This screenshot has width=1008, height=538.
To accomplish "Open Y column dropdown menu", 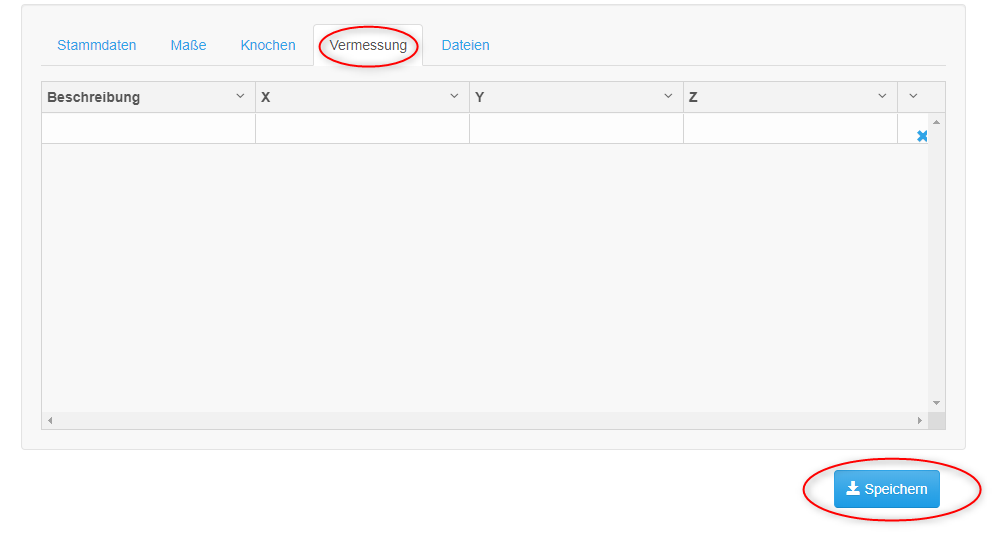I will 669,96.
